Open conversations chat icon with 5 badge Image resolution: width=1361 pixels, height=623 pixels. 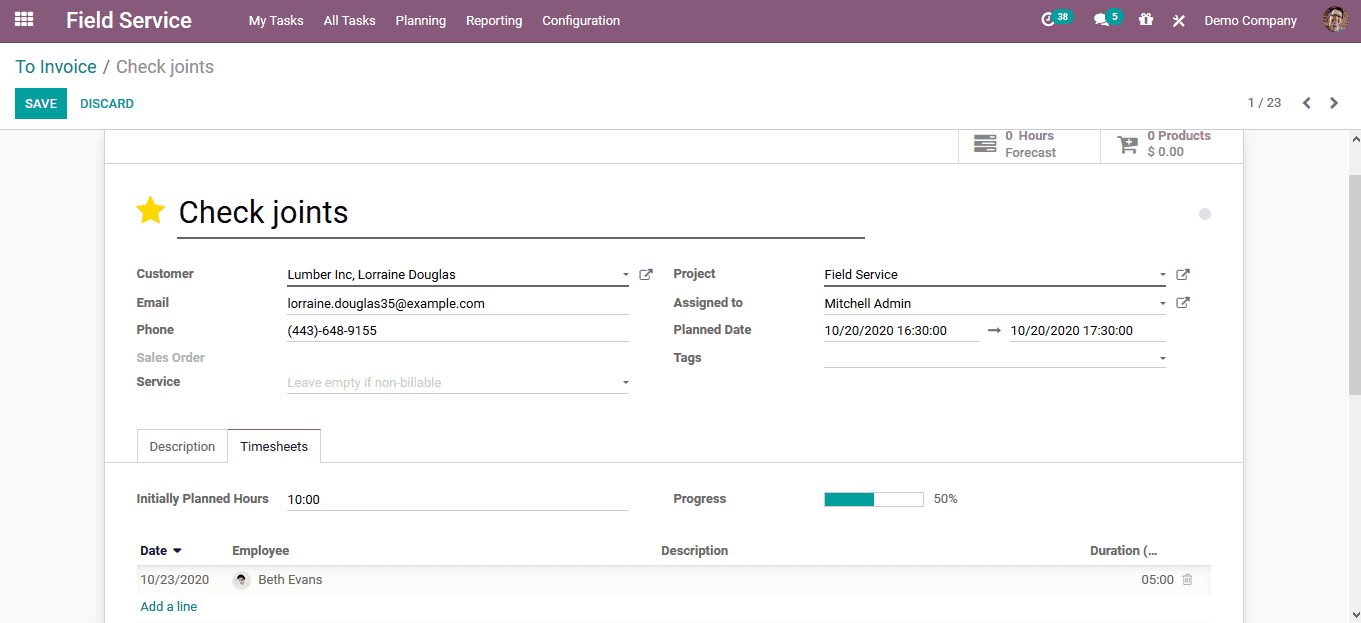click(1107, 19)
